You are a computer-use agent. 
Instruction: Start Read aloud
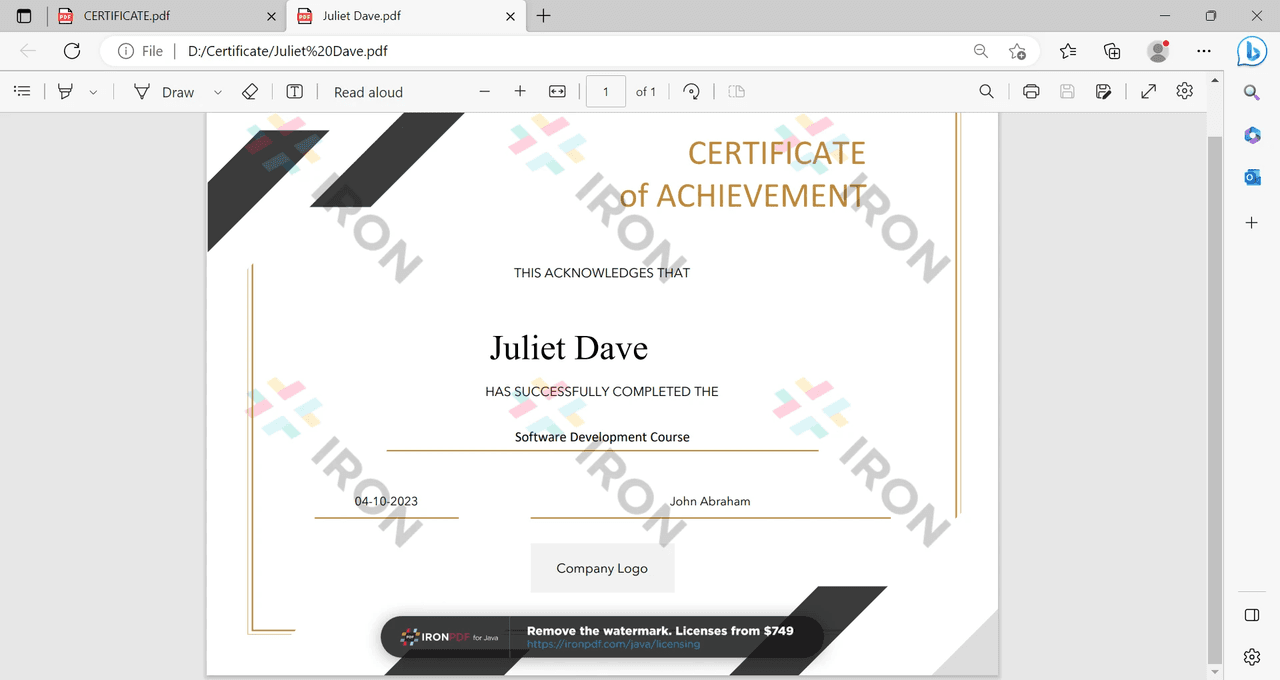pos(368,92)
